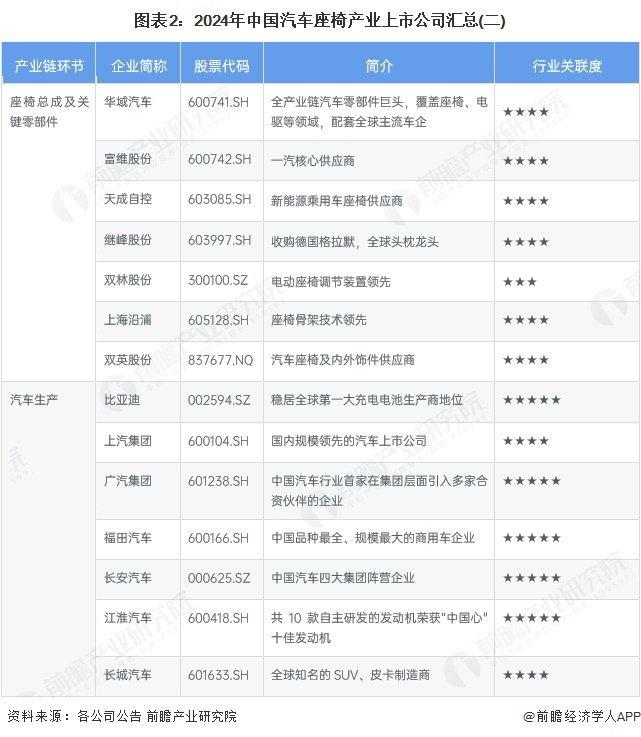The image size is (641, 737).
Task: Click the description 稳居全球第一大充电电池生产商地位
Action: (x=367, y=400)
